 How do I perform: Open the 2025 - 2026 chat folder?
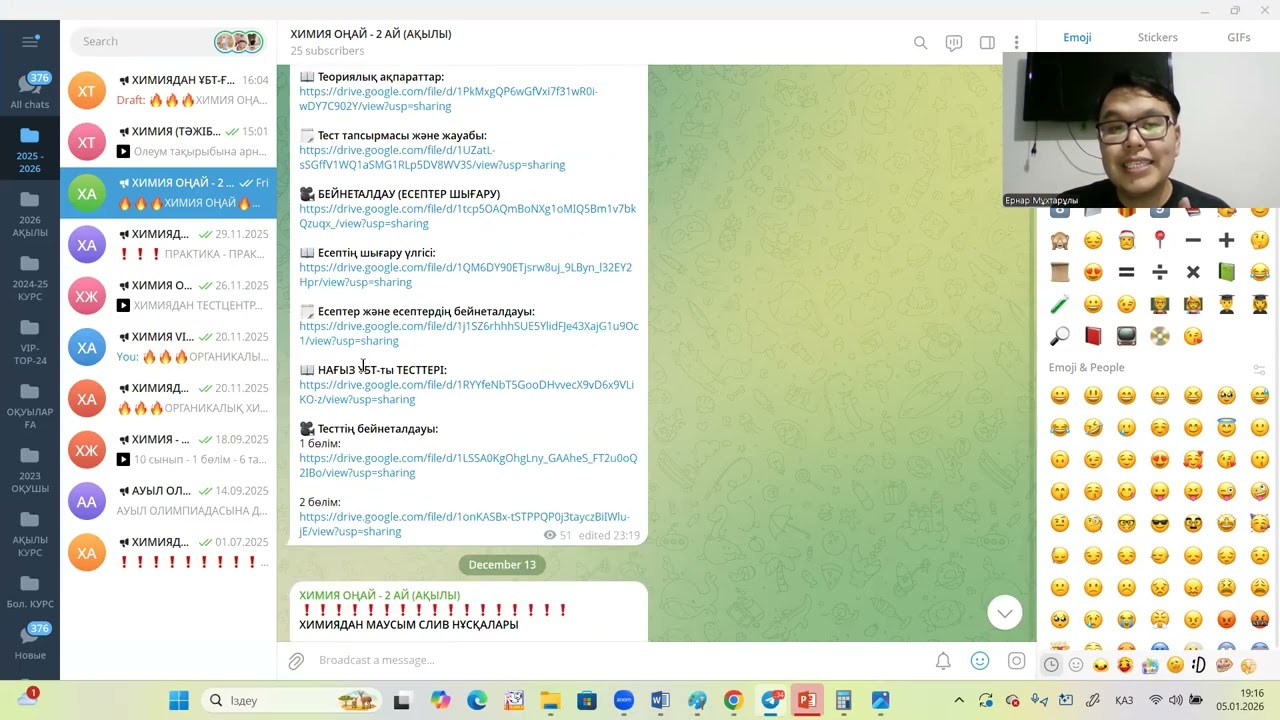click(x=30, y=148)
